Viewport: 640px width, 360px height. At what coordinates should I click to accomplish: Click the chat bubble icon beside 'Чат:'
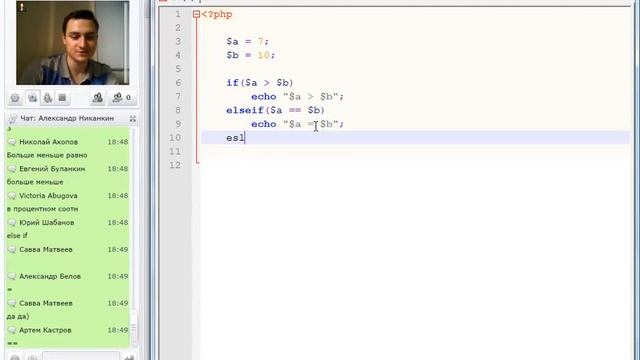coord(13,118)
